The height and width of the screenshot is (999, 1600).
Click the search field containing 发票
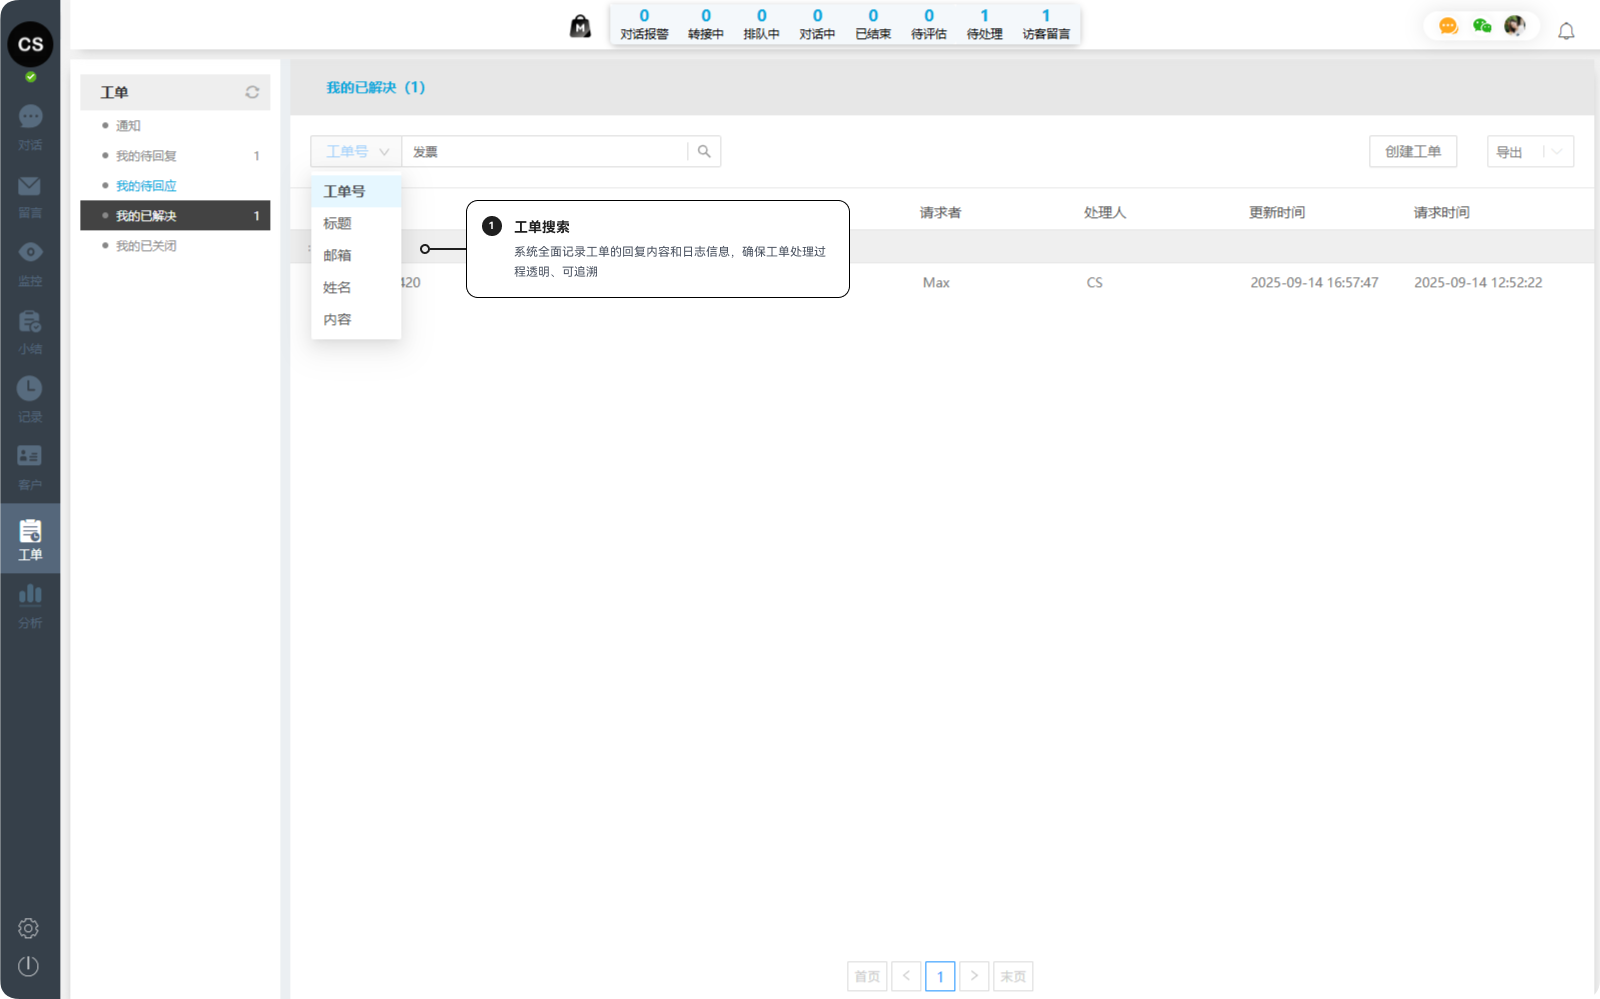(x=545, y=152)
